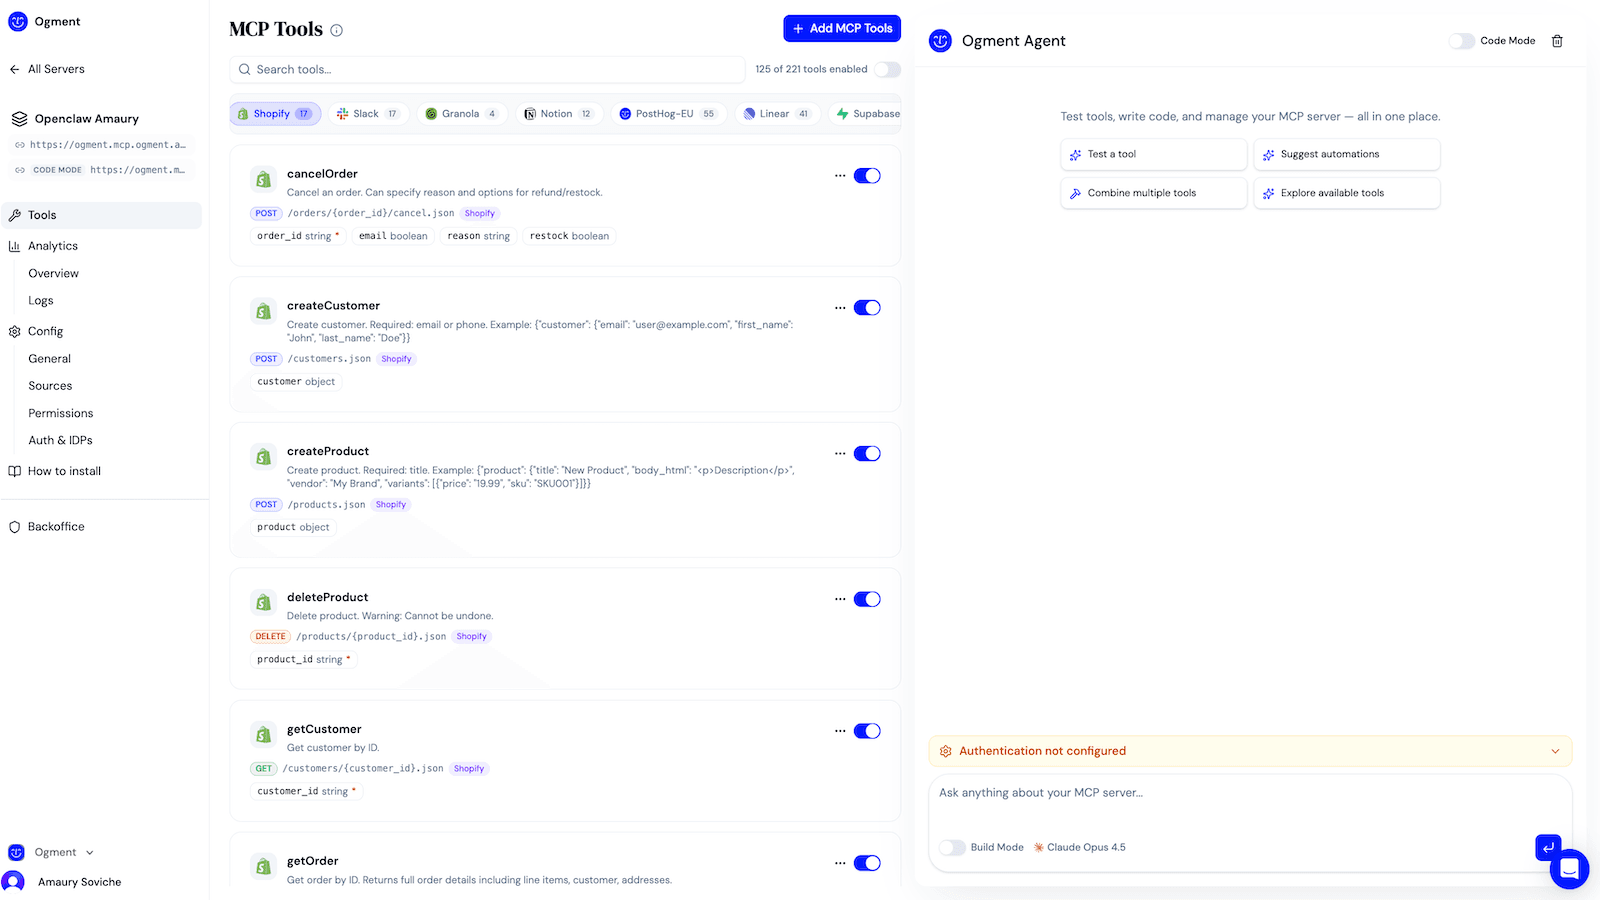Screen dimensions: 1600x900
Task: Open the ellipsis menu for getOrder
Action: tap(840, 863)
